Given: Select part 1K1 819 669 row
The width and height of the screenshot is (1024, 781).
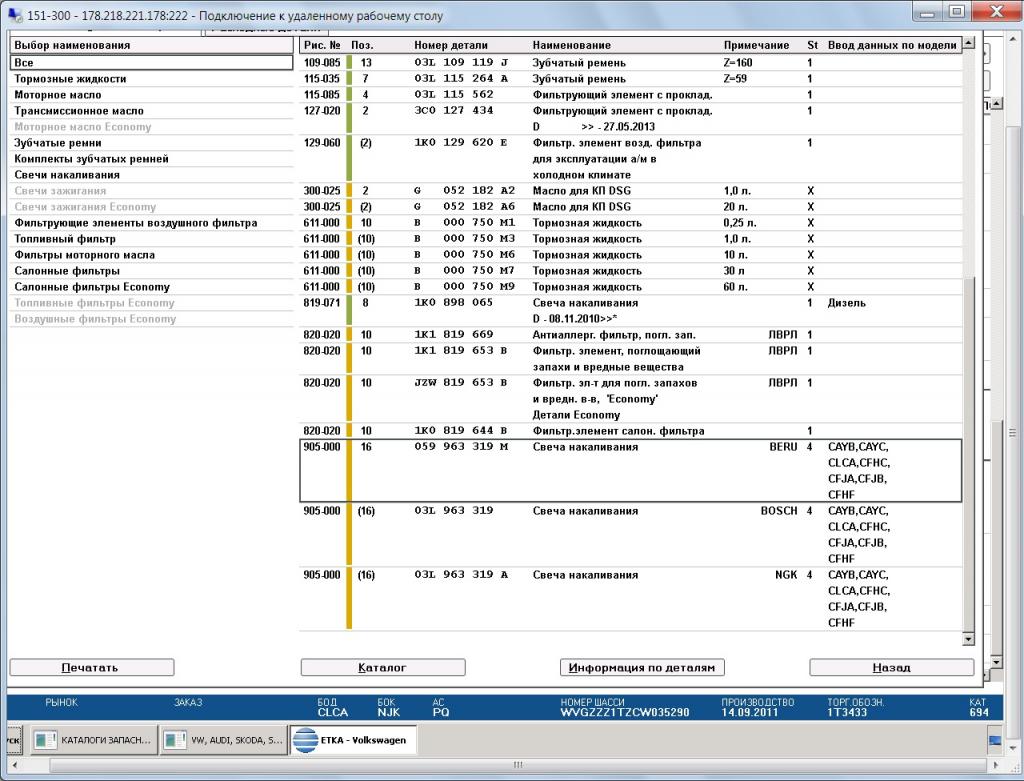Looking at the screenshot, I should click(x=631, y=335).
